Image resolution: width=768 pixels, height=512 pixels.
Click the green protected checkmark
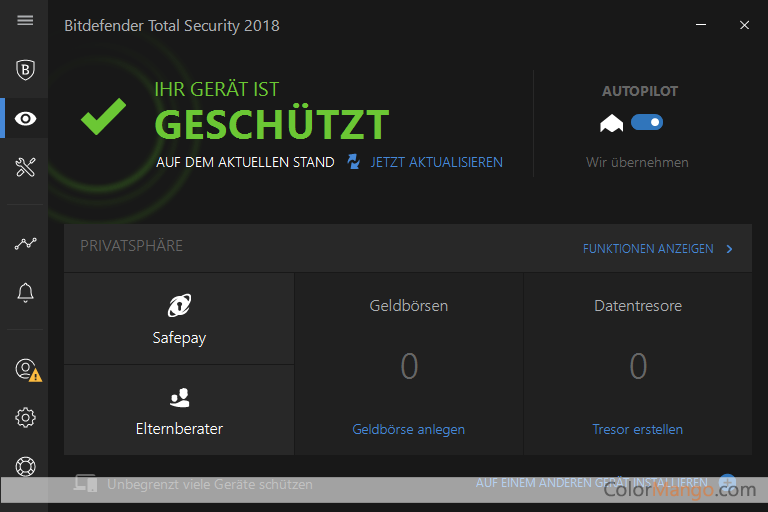click(103, 116)
